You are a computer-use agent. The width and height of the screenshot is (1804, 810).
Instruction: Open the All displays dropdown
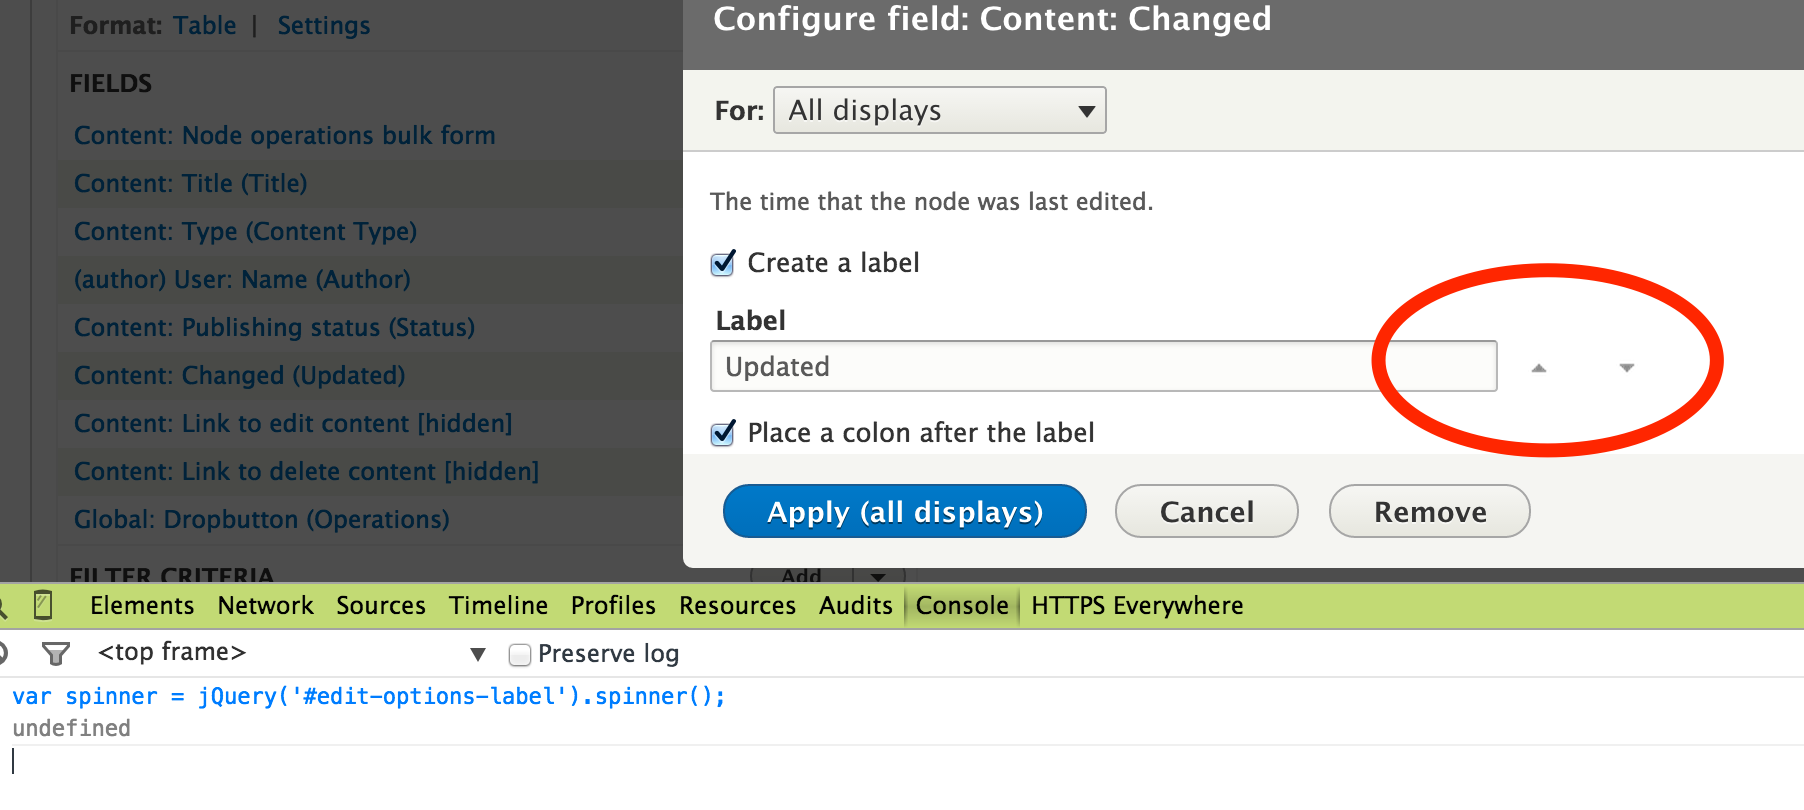pyautogui.click(x=938, y=110)
